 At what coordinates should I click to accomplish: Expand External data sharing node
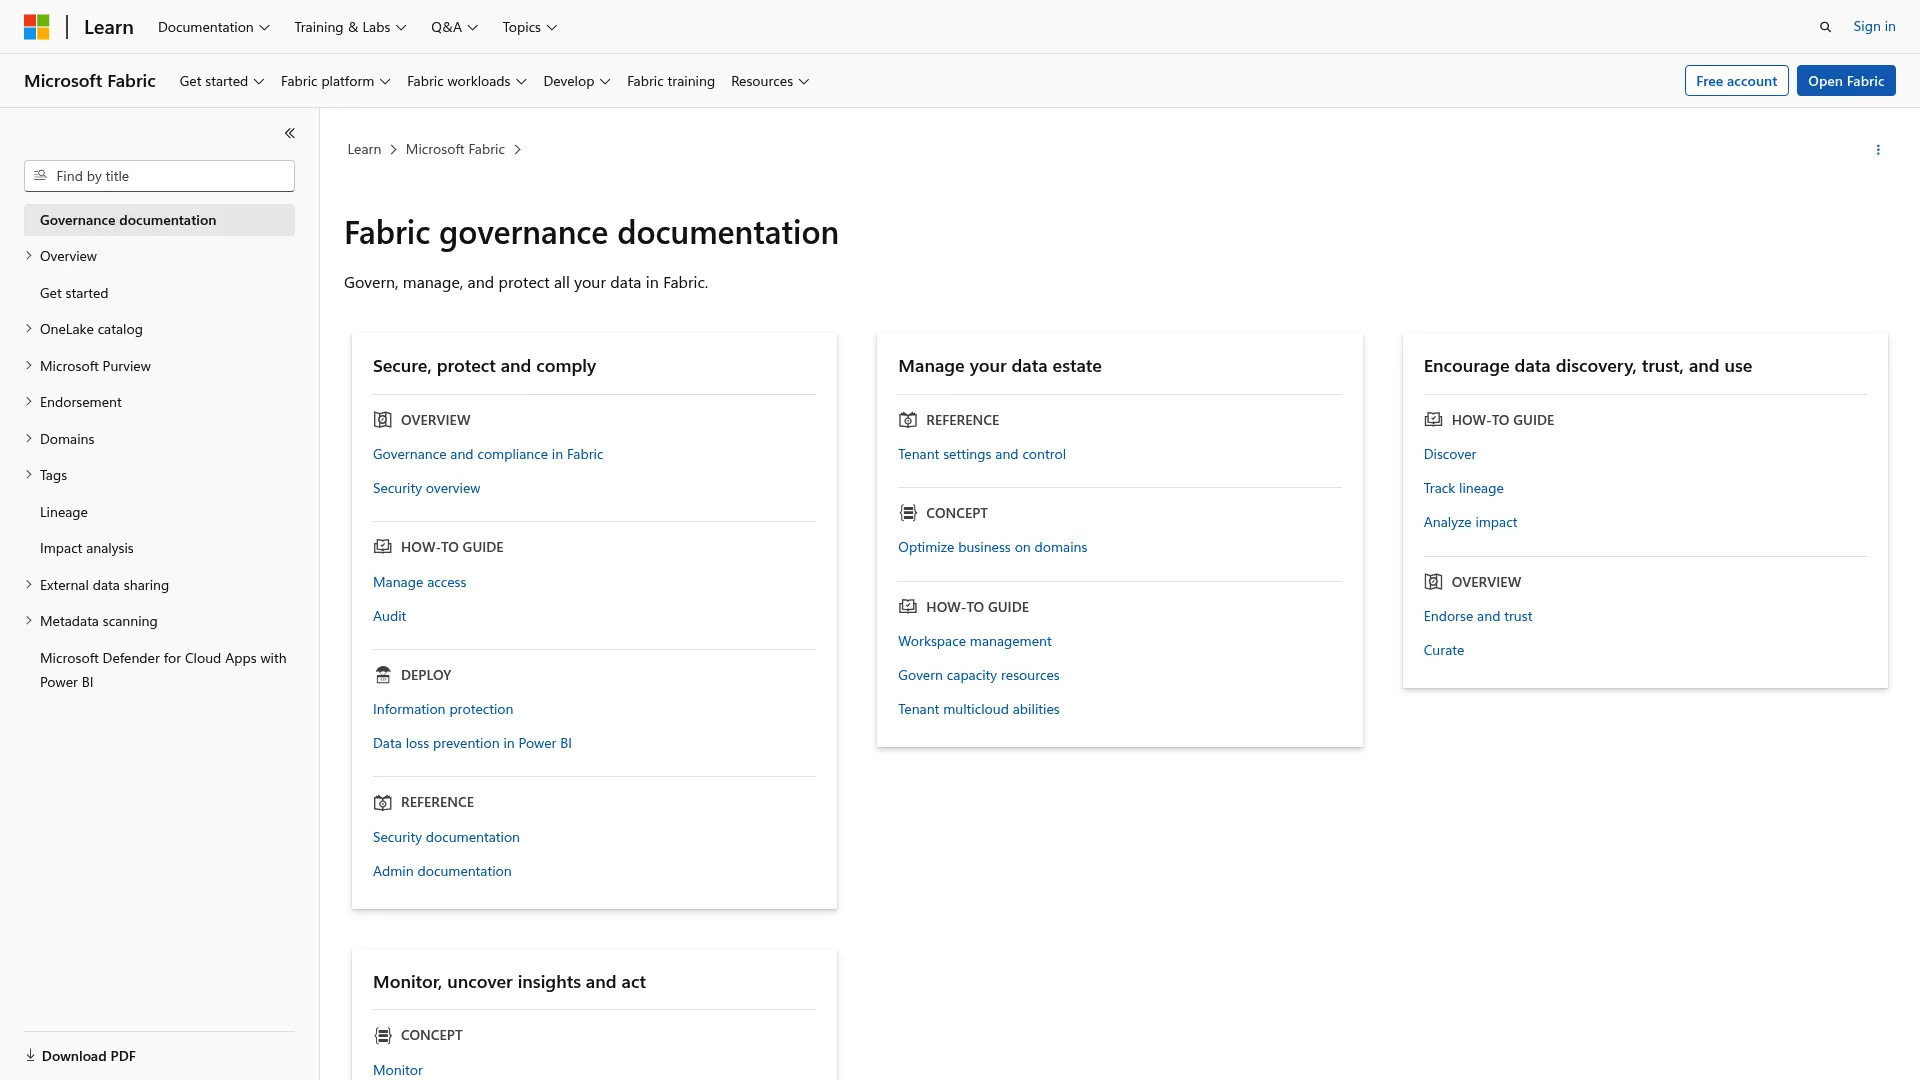click(29, 585)
